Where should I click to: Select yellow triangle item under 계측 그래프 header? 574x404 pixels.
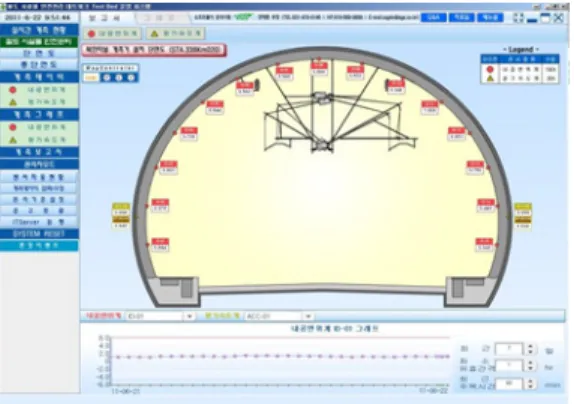[39, 140]
